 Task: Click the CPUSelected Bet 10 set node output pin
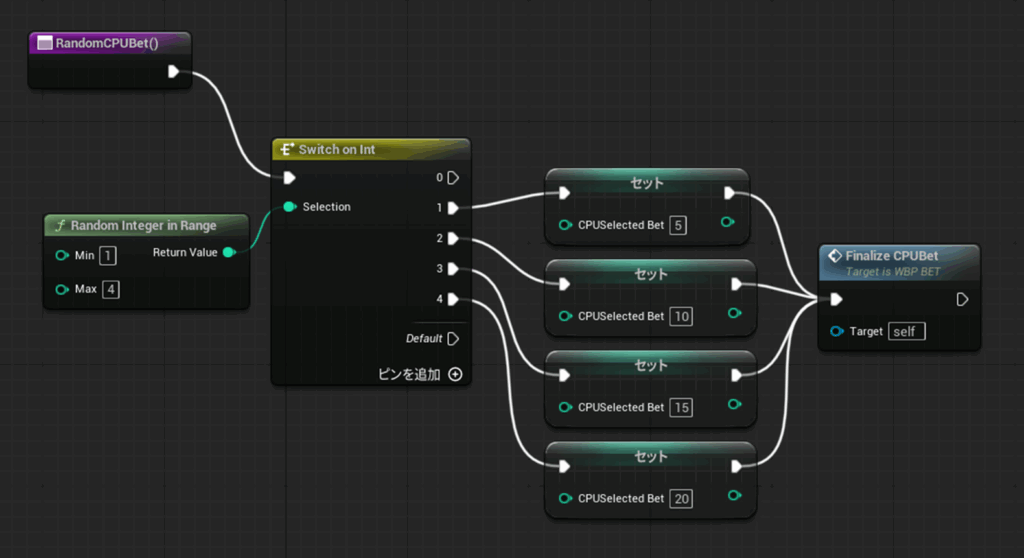(737, 284)
